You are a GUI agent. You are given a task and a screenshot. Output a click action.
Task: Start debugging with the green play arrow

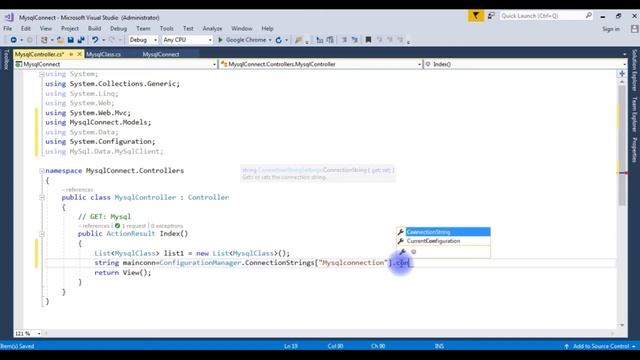(x=220, y=40)
